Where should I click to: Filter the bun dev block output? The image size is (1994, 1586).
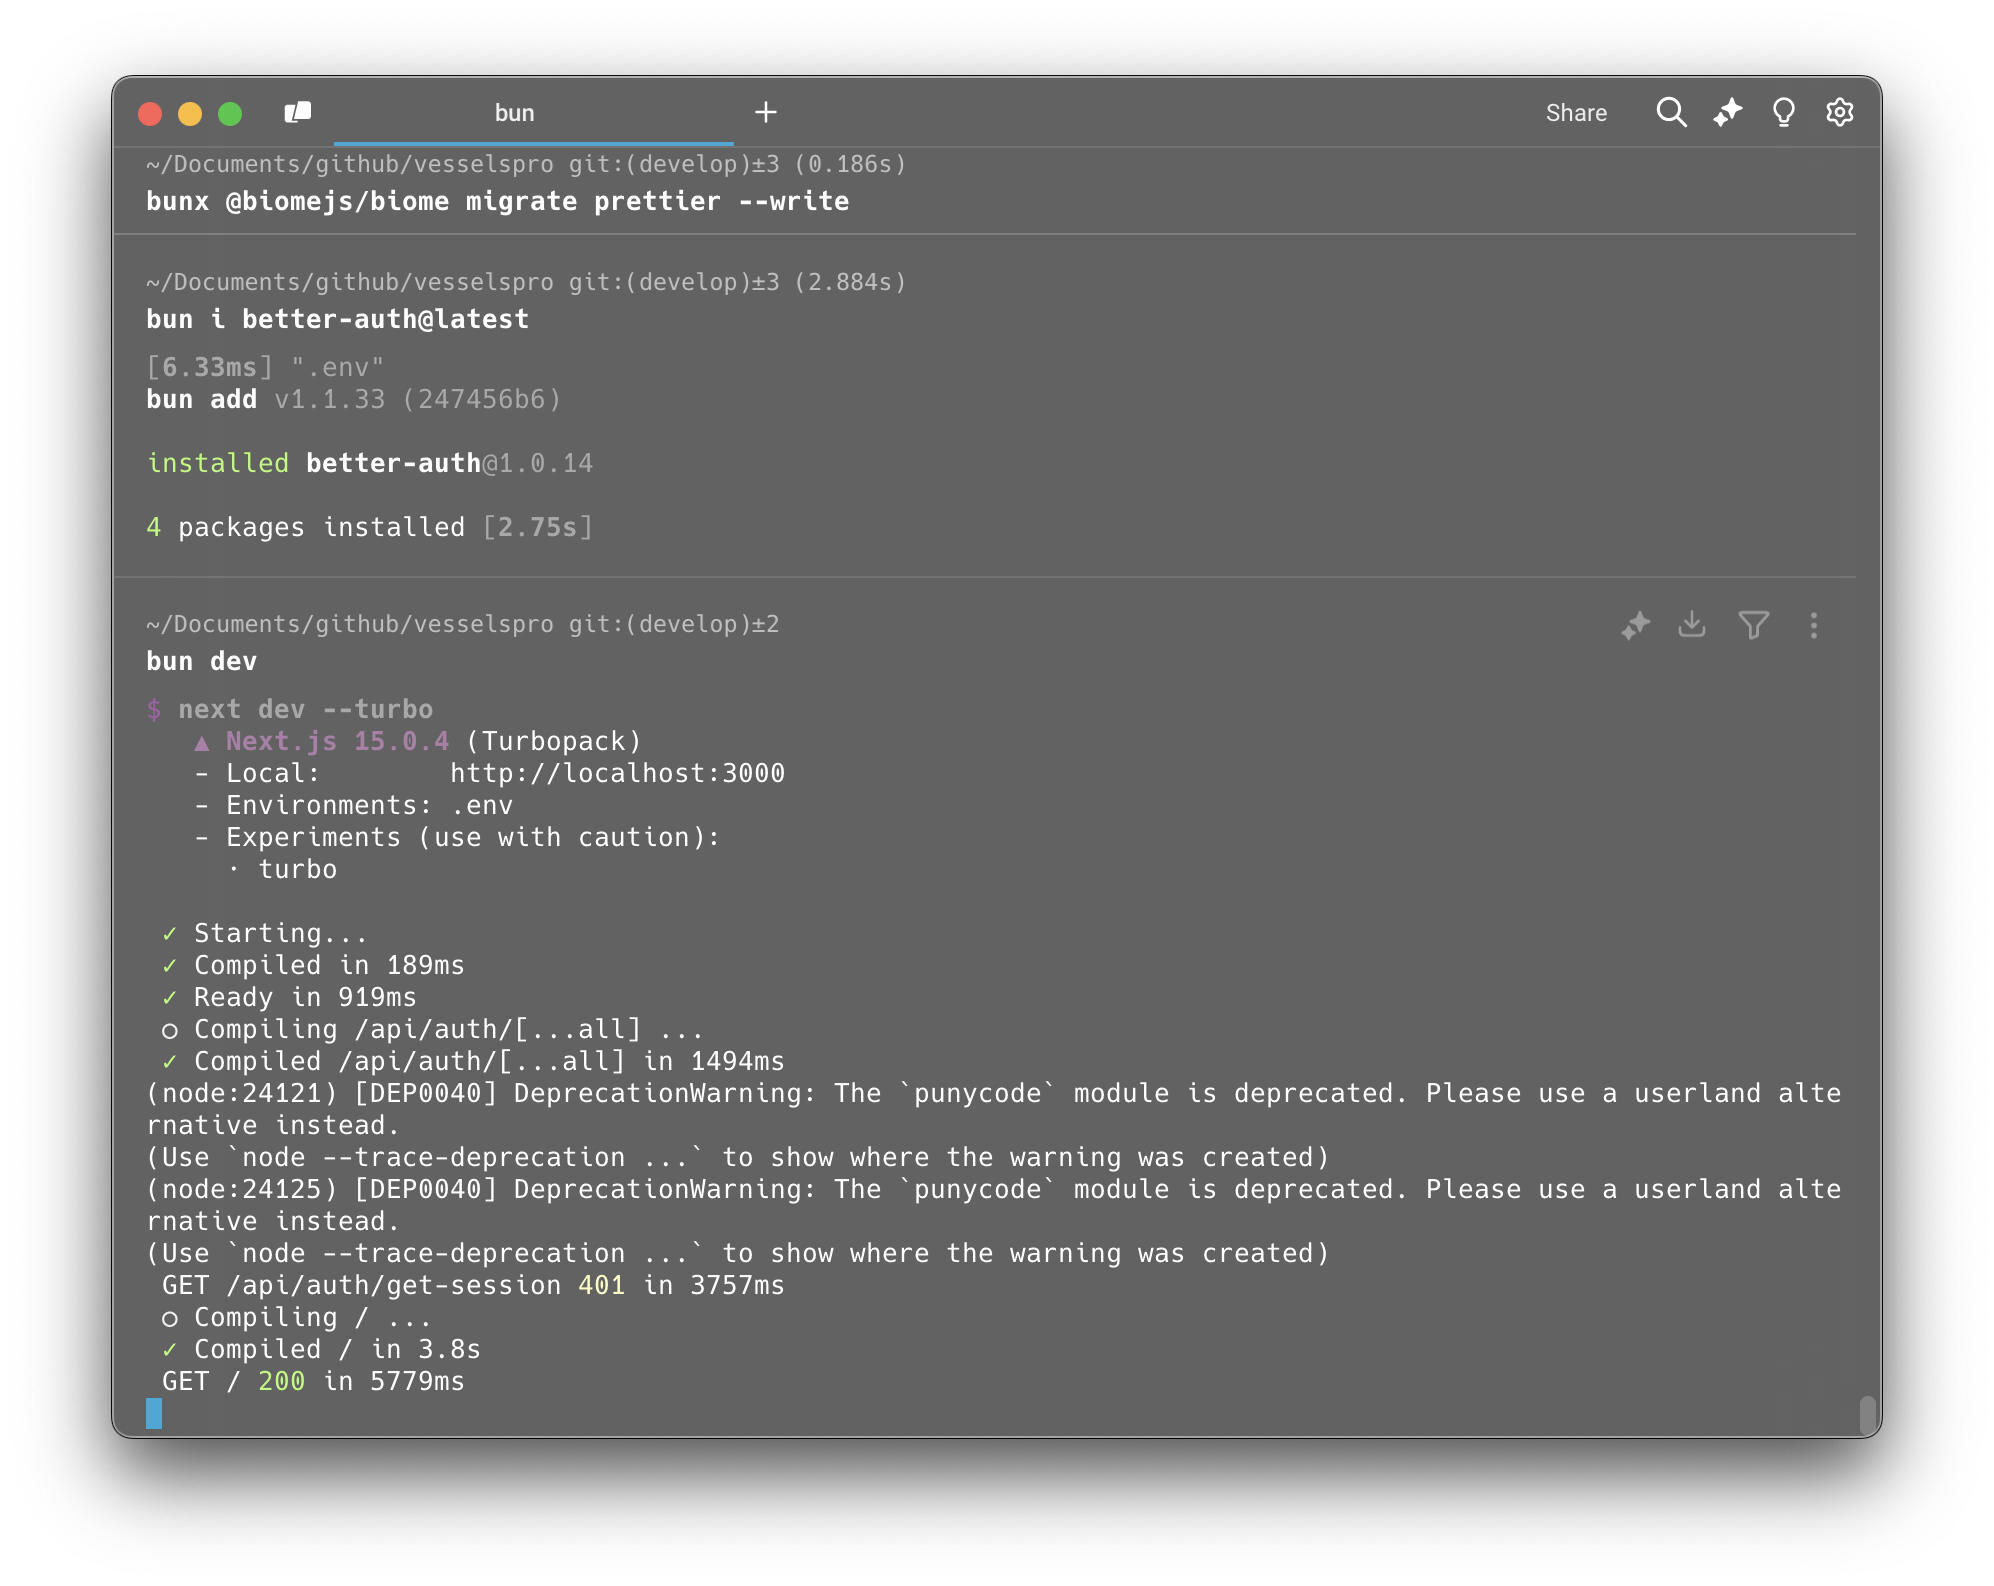coord(1753,626)
